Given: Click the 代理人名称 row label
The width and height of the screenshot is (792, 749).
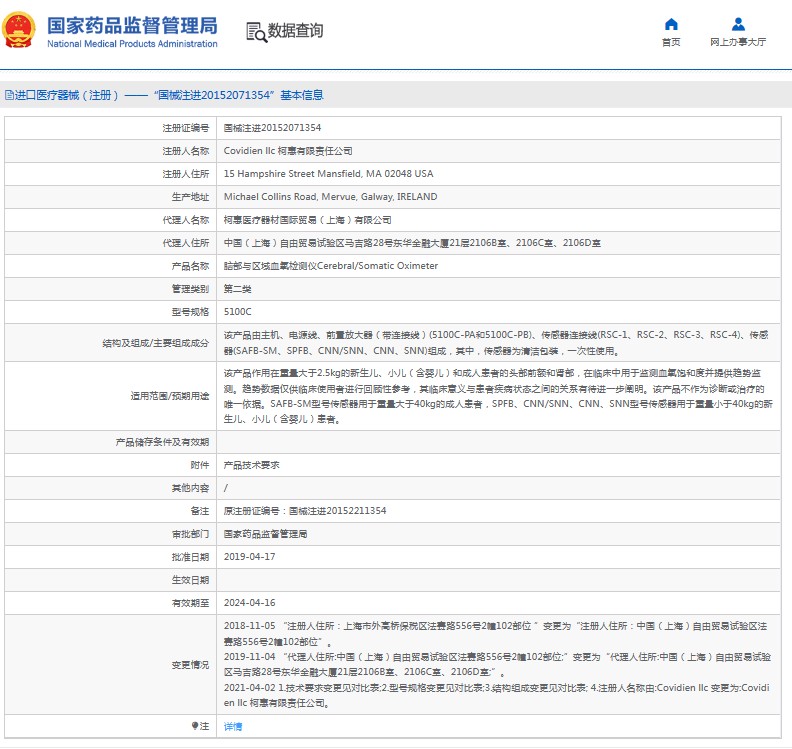Looking at the screenshot, I should click(x=185, y=220).
